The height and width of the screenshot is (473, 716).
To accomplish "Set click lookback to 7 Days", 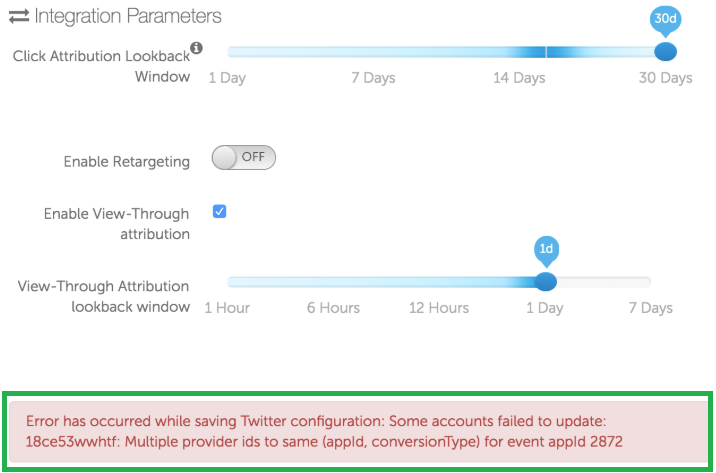I will pos(373,52).
